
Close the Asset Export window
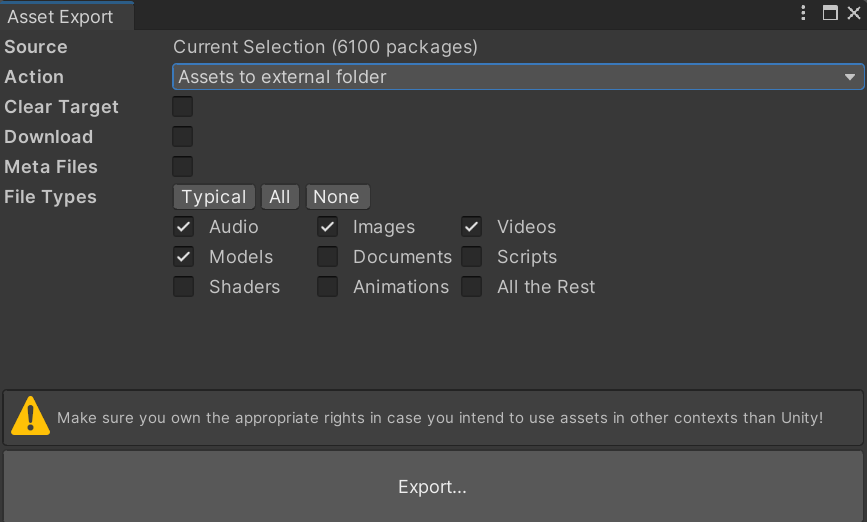854,13
